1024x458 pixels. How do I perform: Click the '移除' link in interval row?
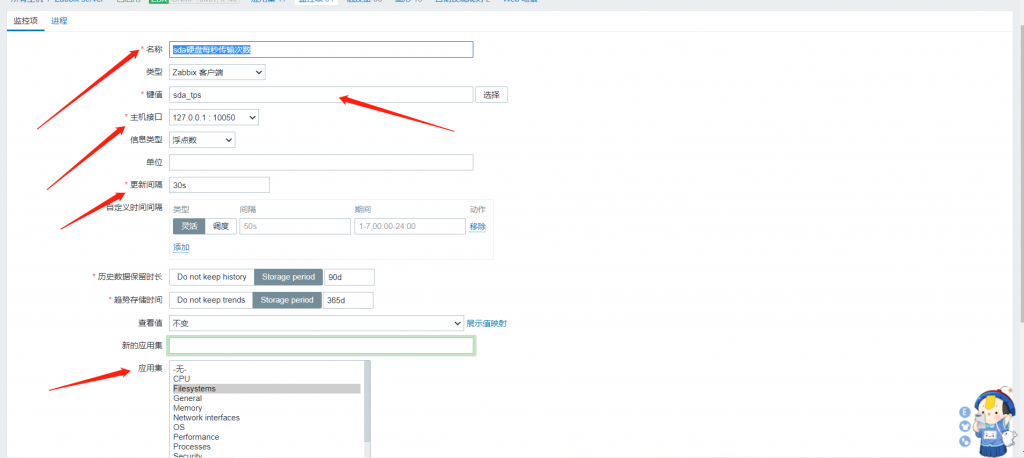pos(477,227)
